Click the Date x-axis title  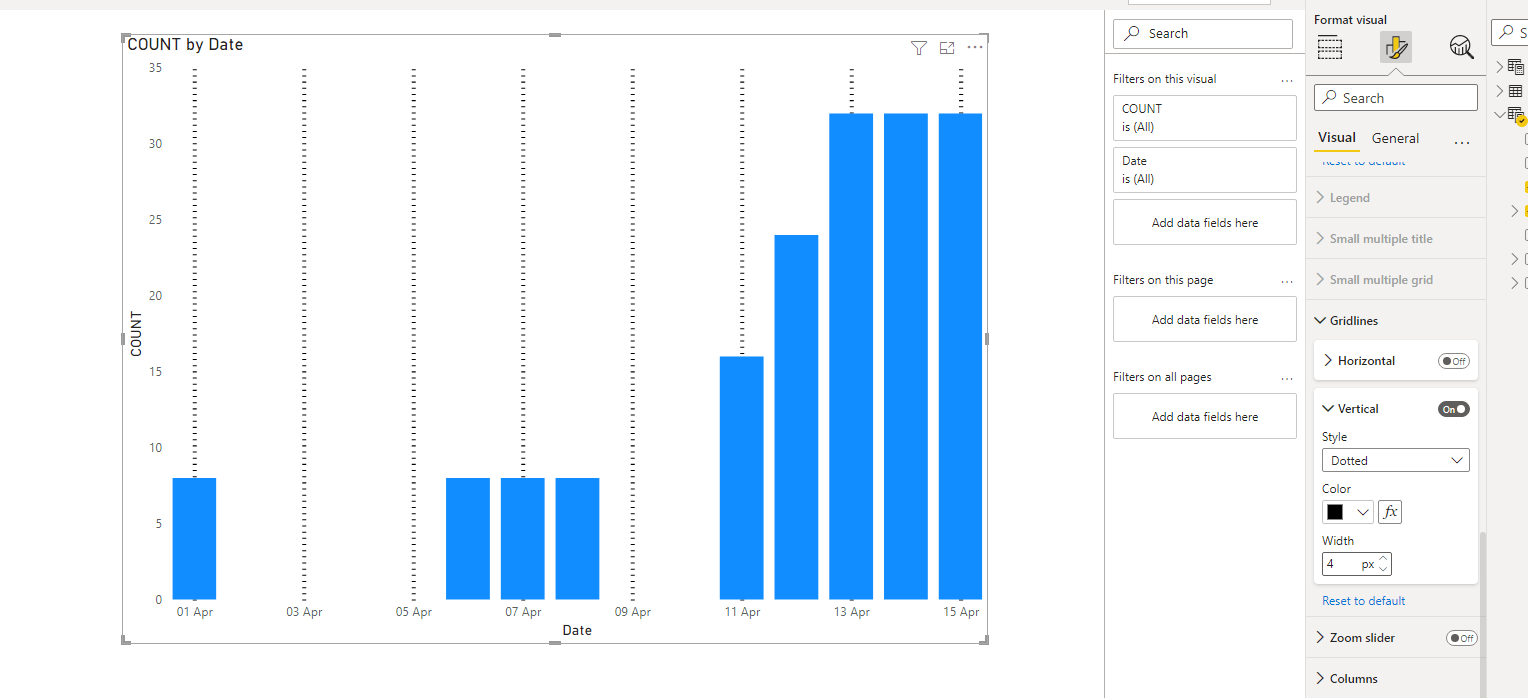[x=577, y=631]
